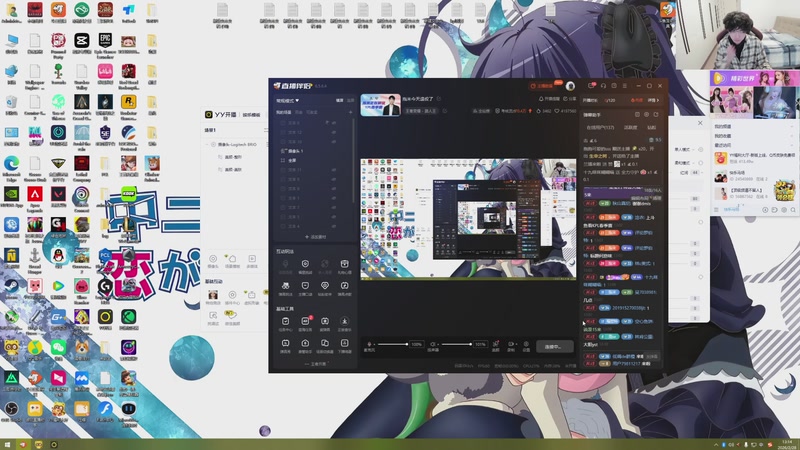Open the green KOOK desktop icon
Image resolution: width=800 pixels, height=450 pixels.
tap(129, 193)
